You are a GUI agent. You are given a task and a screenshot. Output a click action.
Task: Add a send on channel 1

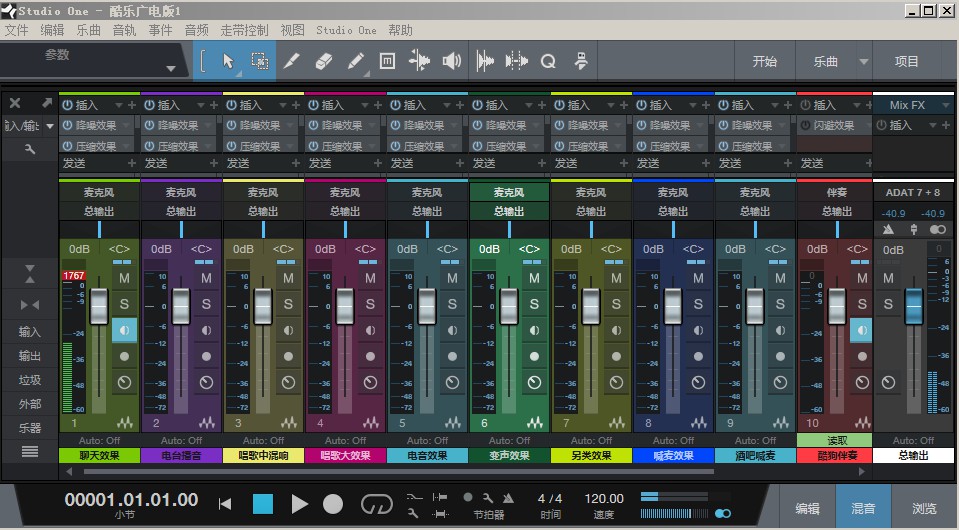[x=130, y=163]
